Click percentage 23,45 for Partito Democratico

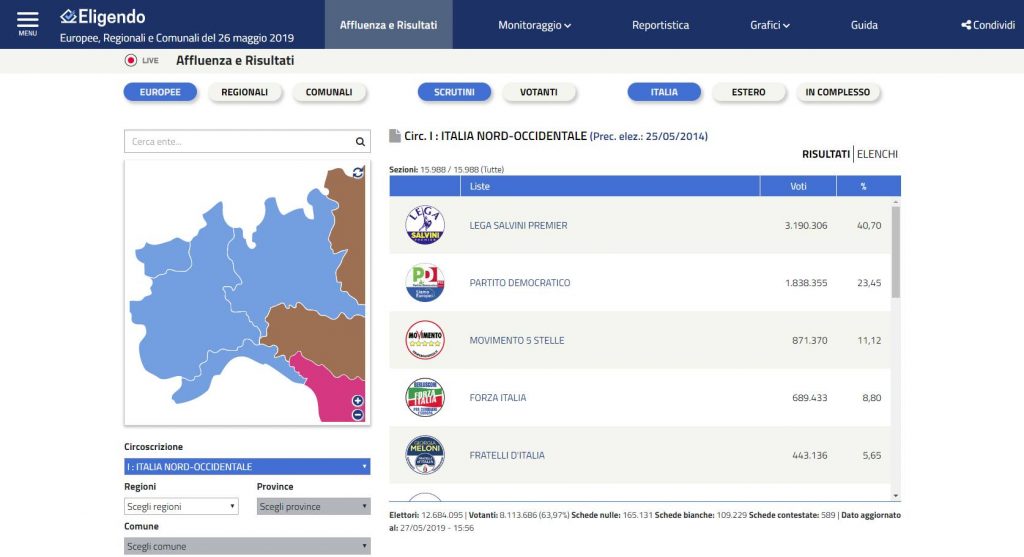click(x=869, y=283)
